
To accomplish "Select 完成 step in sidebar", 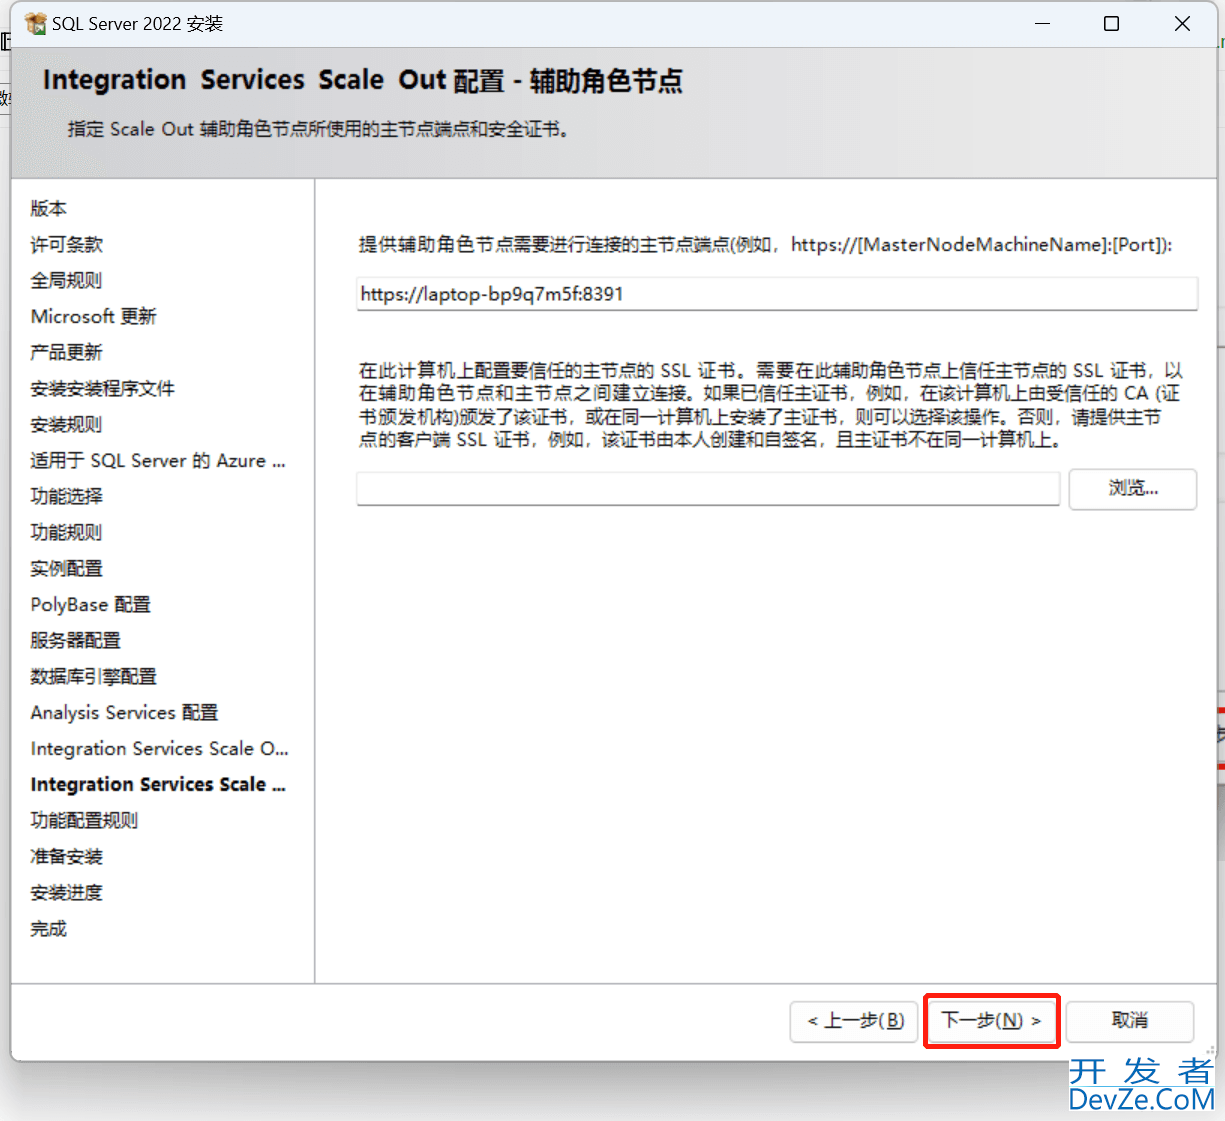I will (x=48, y=928).
